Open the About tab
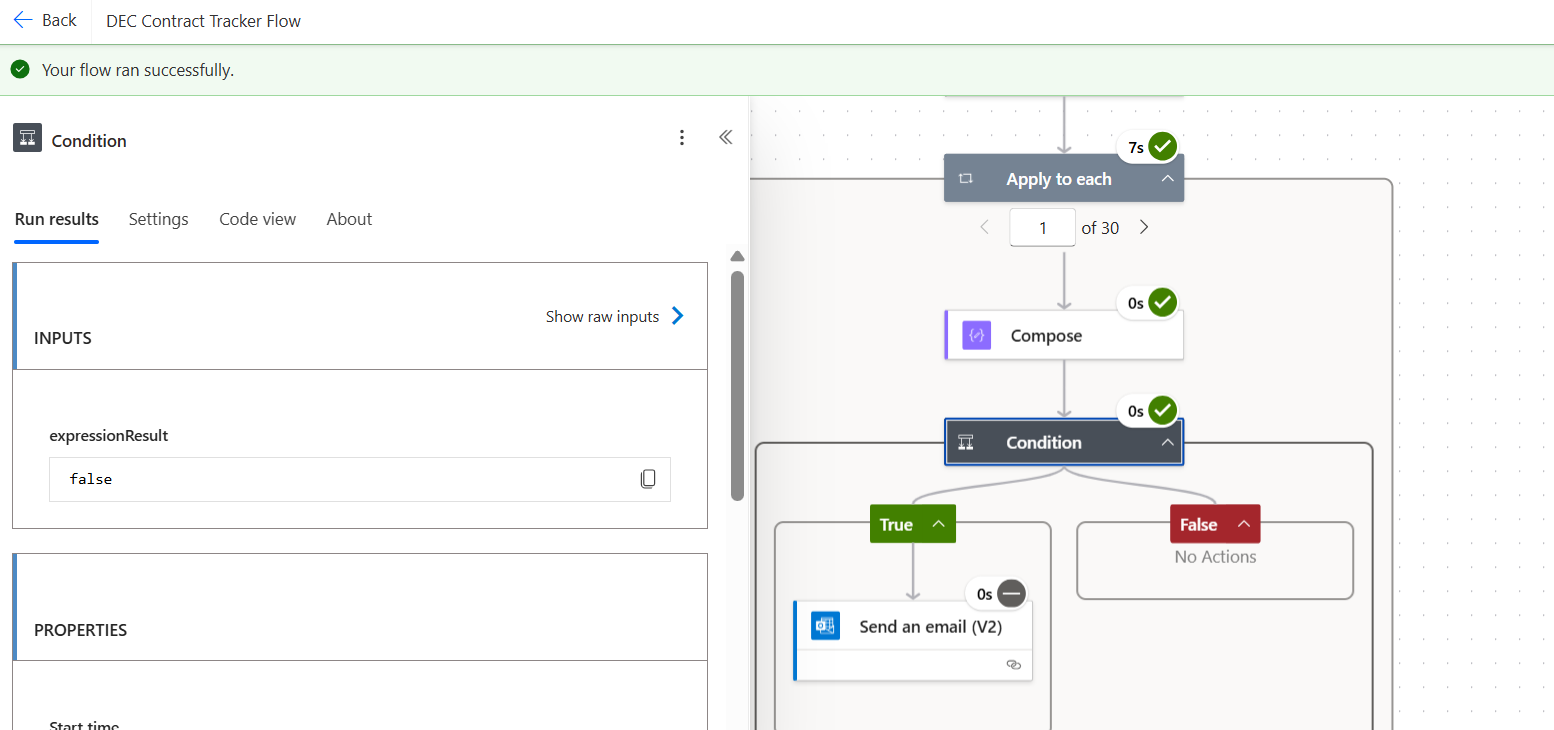Viewport: 1554px width, 730px height. 349,219
